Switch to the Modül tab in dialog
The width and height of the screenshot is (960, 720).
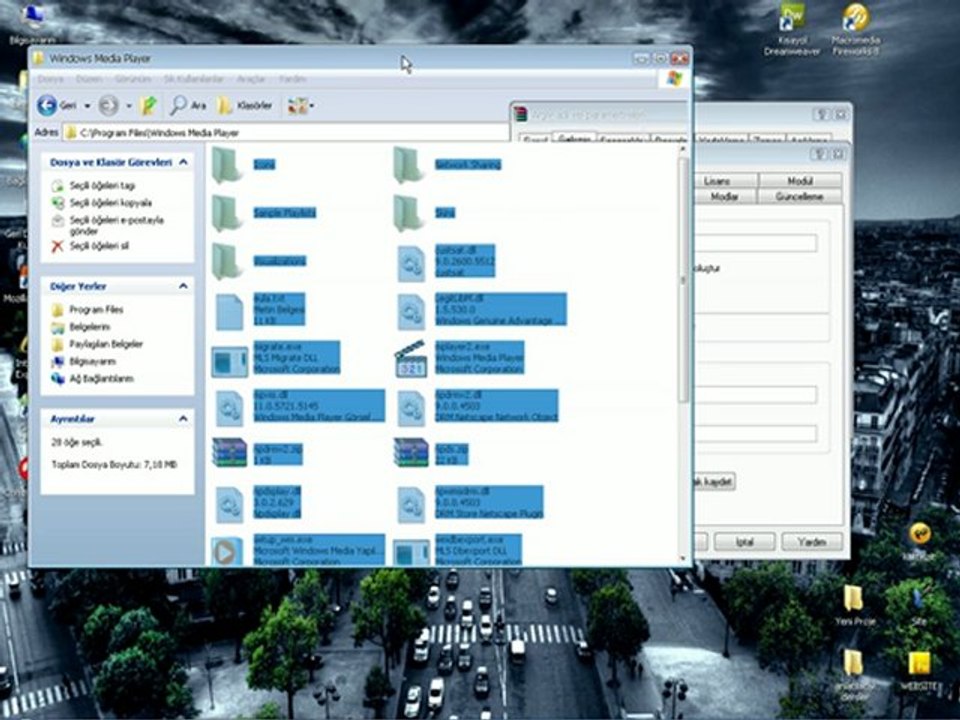click(x=800, y=181)
